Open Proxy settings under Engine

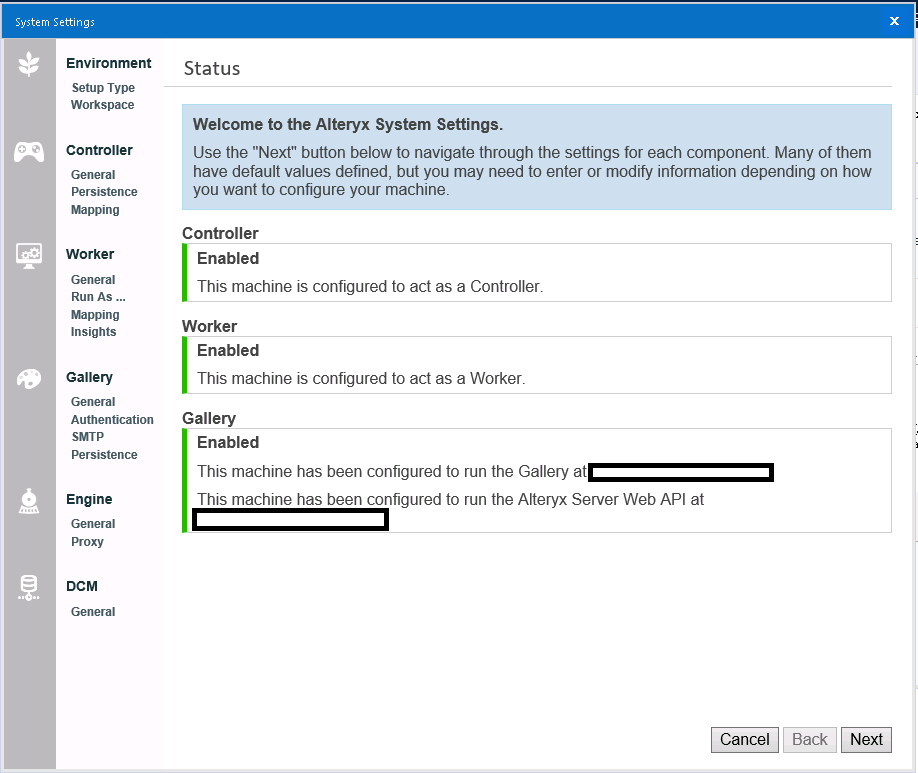pyautogui.click(x=87, y=541)
